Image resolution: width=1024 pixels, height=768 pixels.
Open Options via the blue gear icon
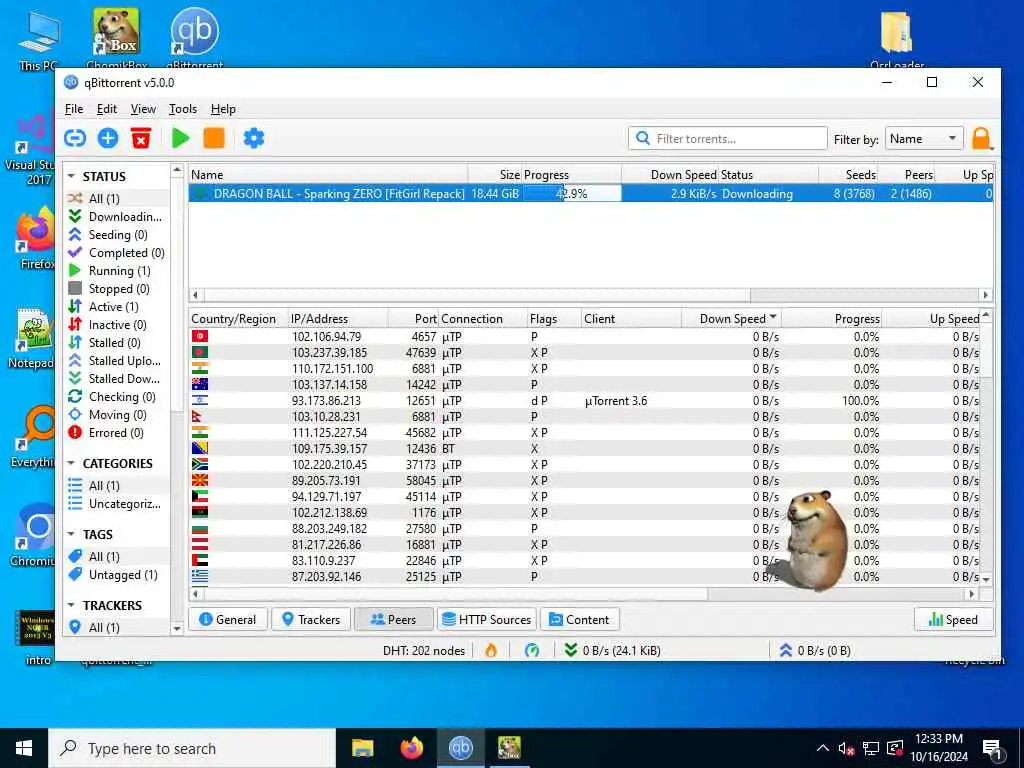click(x=253, y=138)
